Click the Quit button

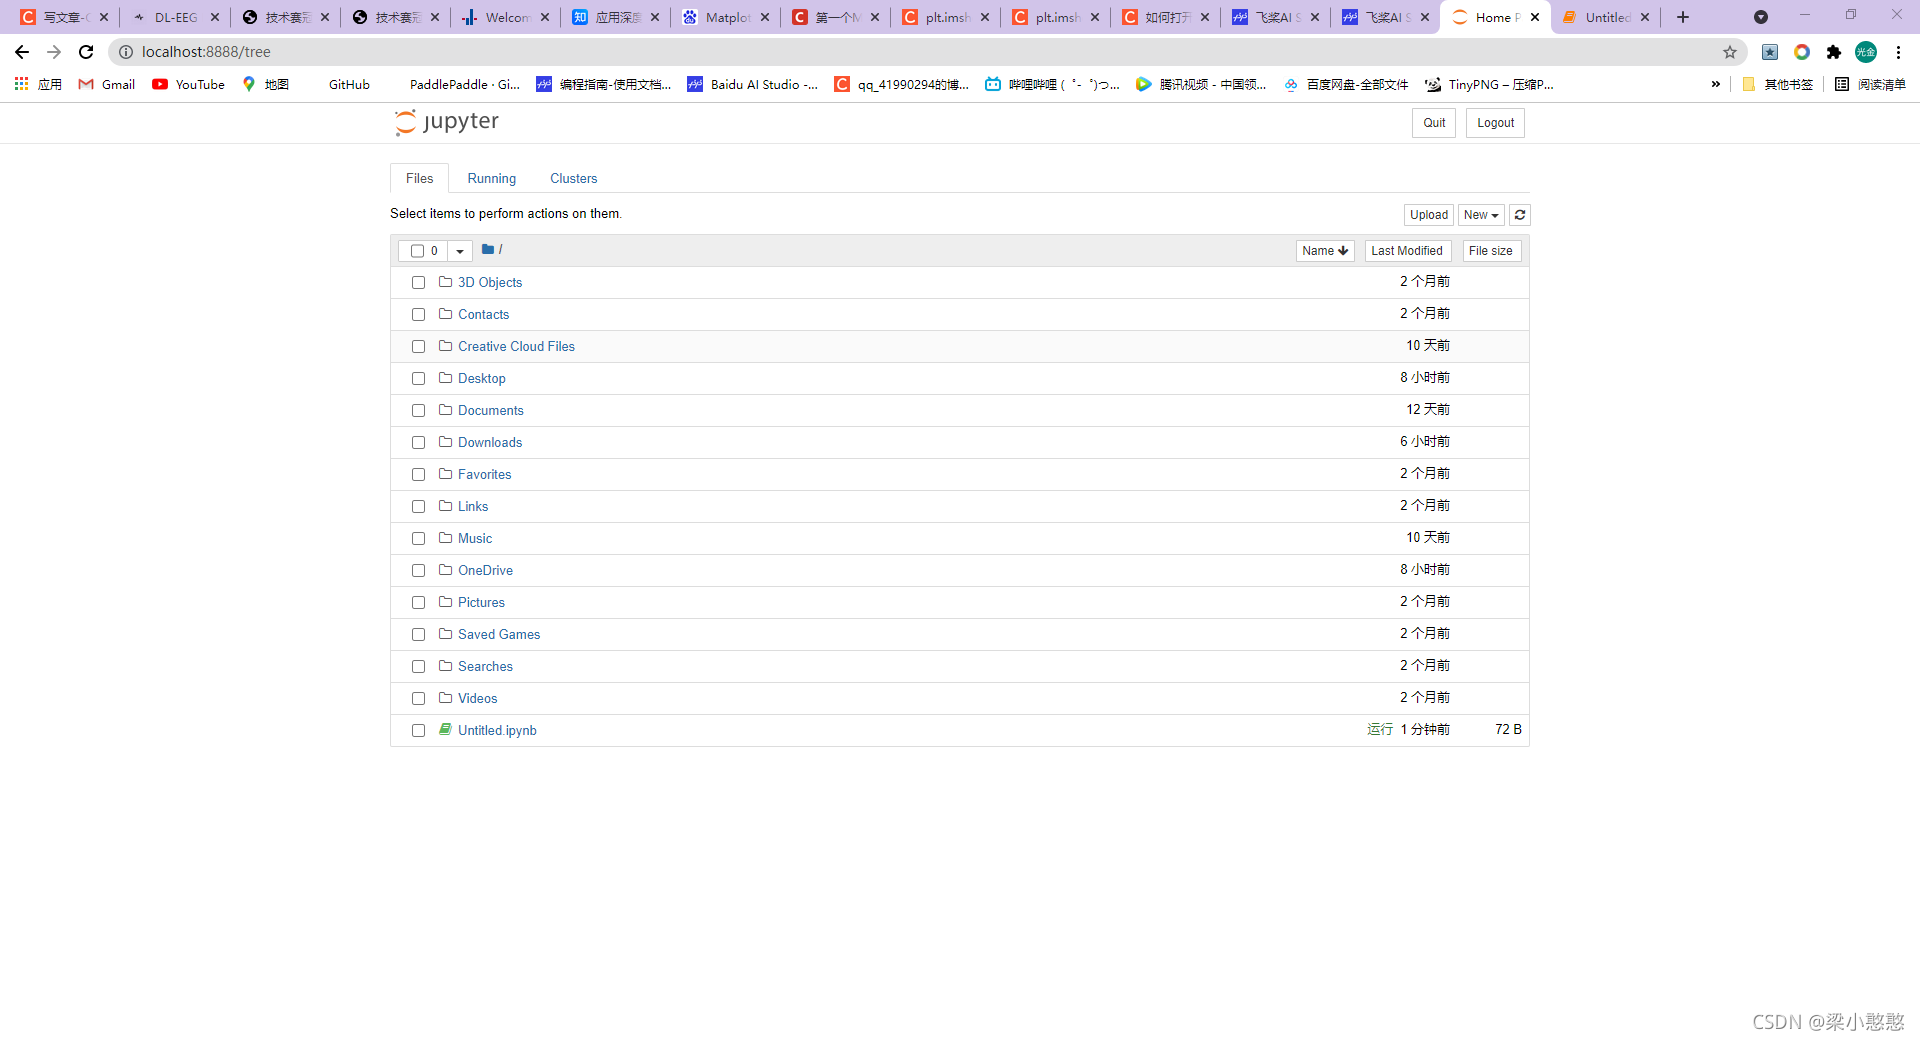[x=1434, y=123]
